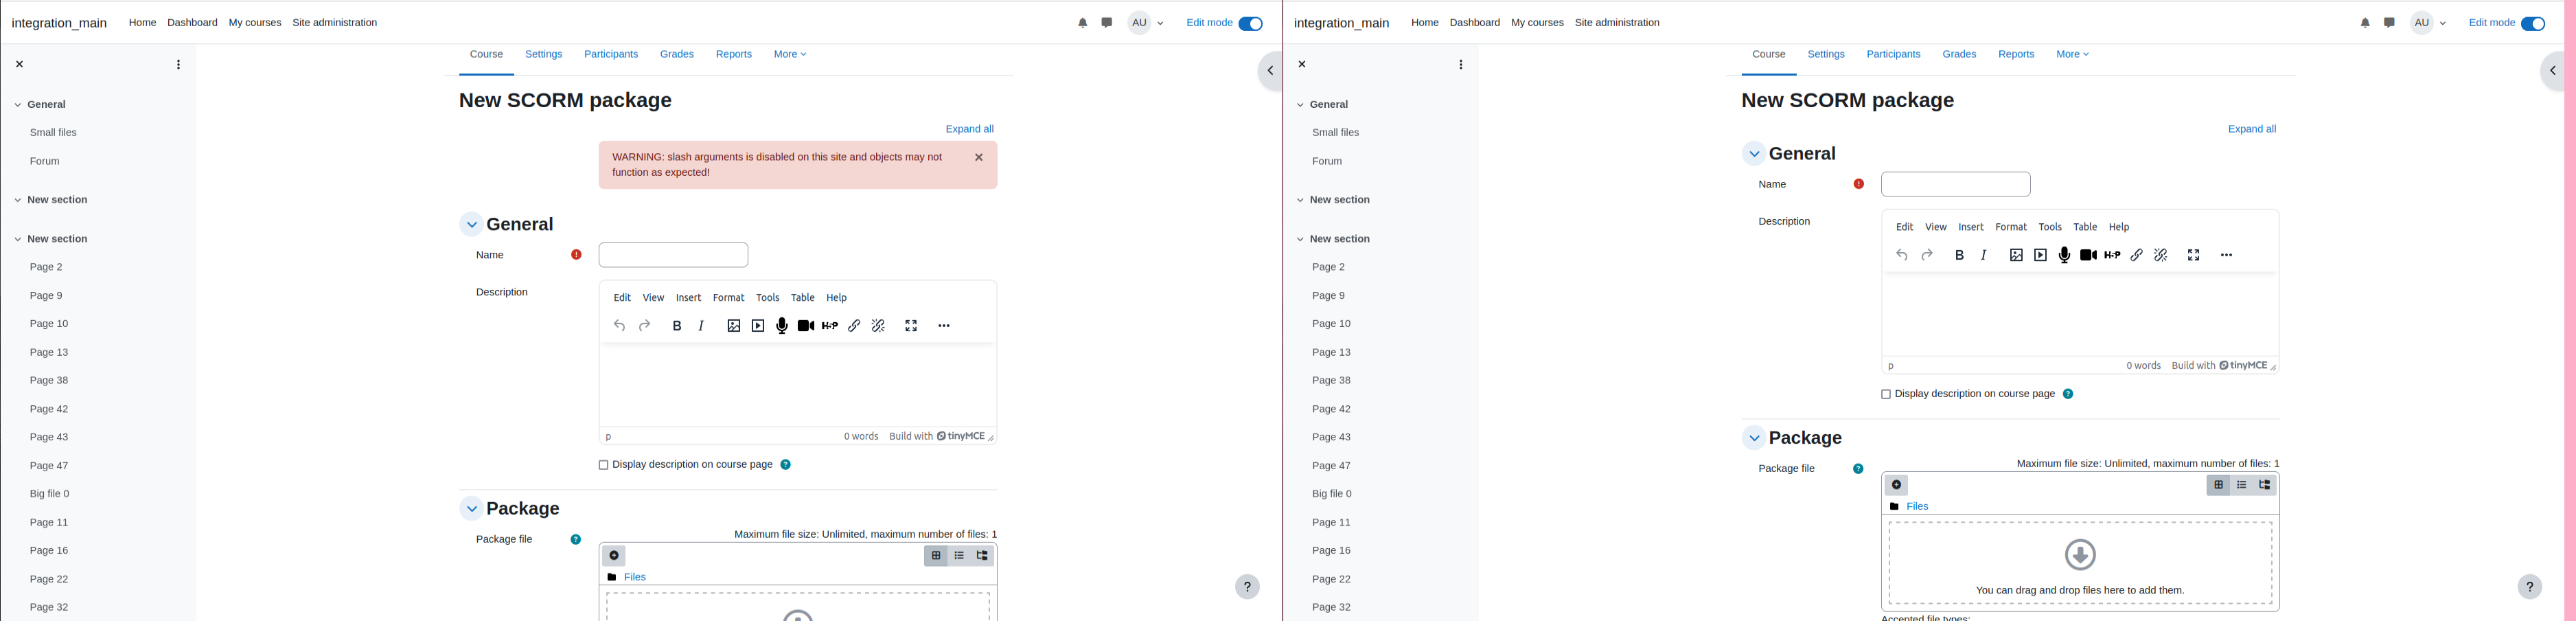
Task: Open Participants tab in left pane
Action: coord(611,54)
